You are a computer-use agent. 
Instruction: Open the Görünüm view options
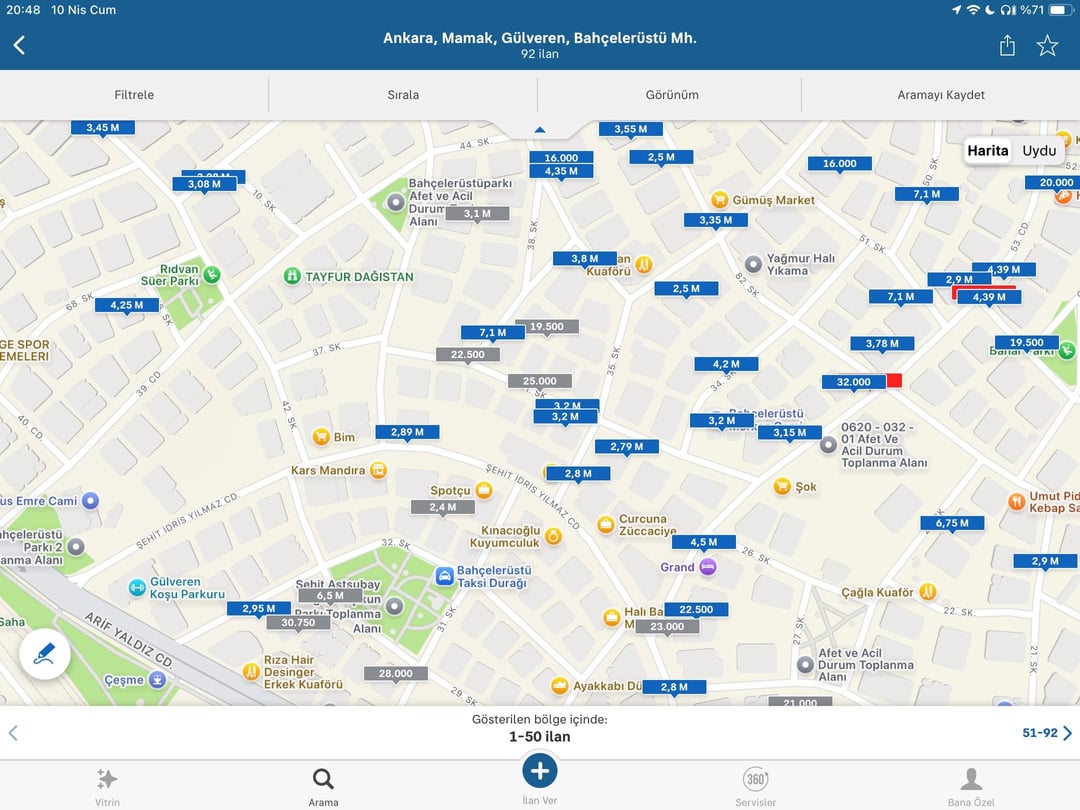click(x=672, y=95)
